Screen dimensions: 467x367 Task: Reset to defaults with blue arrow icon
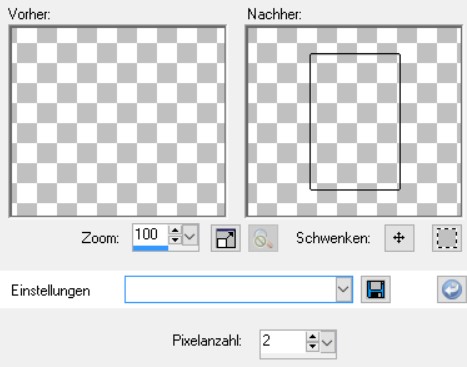pos(452,289)
